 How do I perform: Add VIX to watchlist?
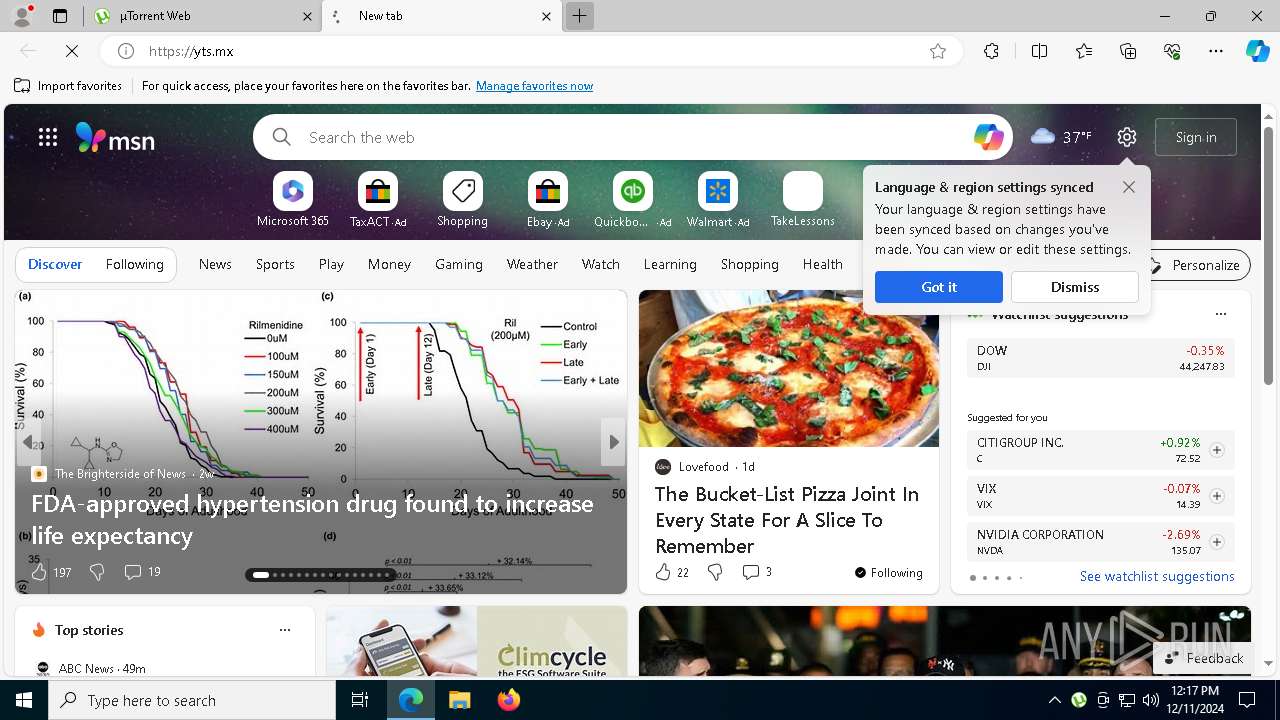tap(1217, 496)
